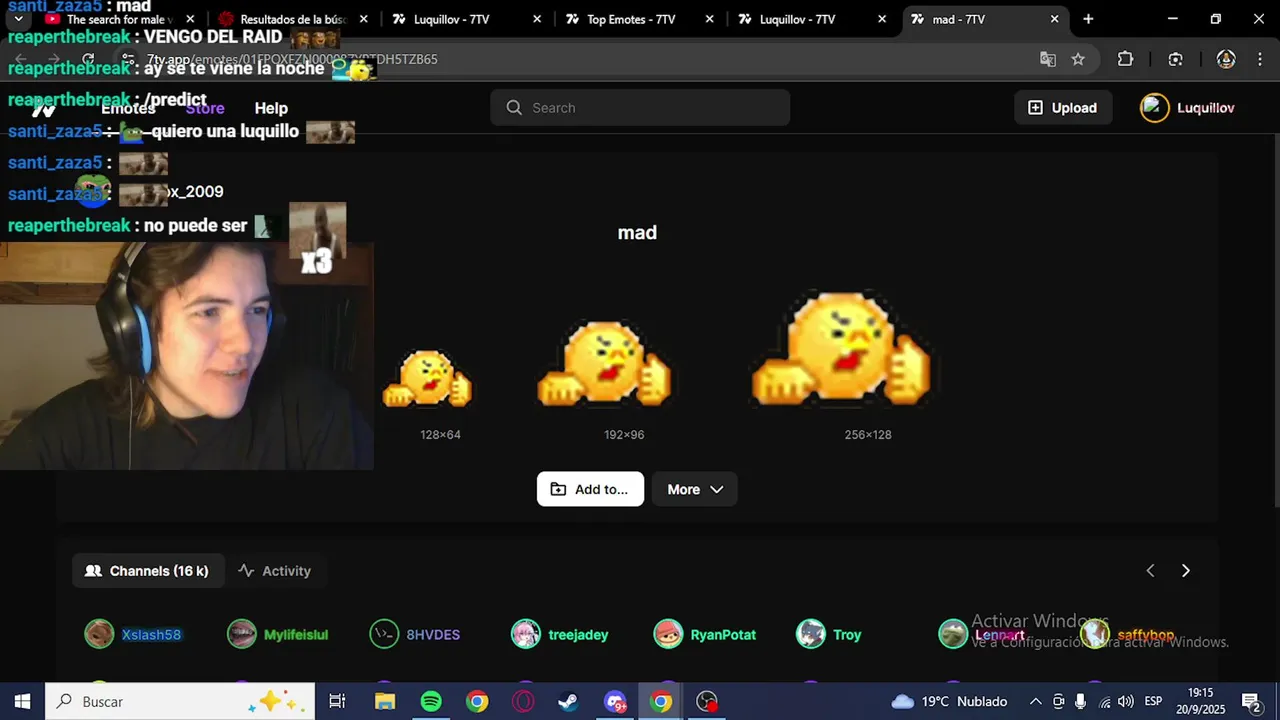Open the Luquillov username link
1280x720 pixels.
point(1205,108)
